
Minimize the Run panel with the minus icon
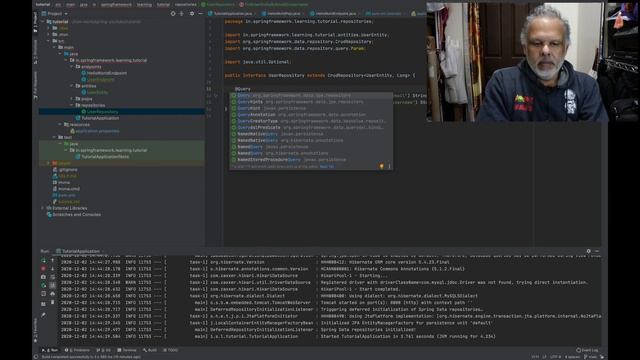click(x=597, y=251)
